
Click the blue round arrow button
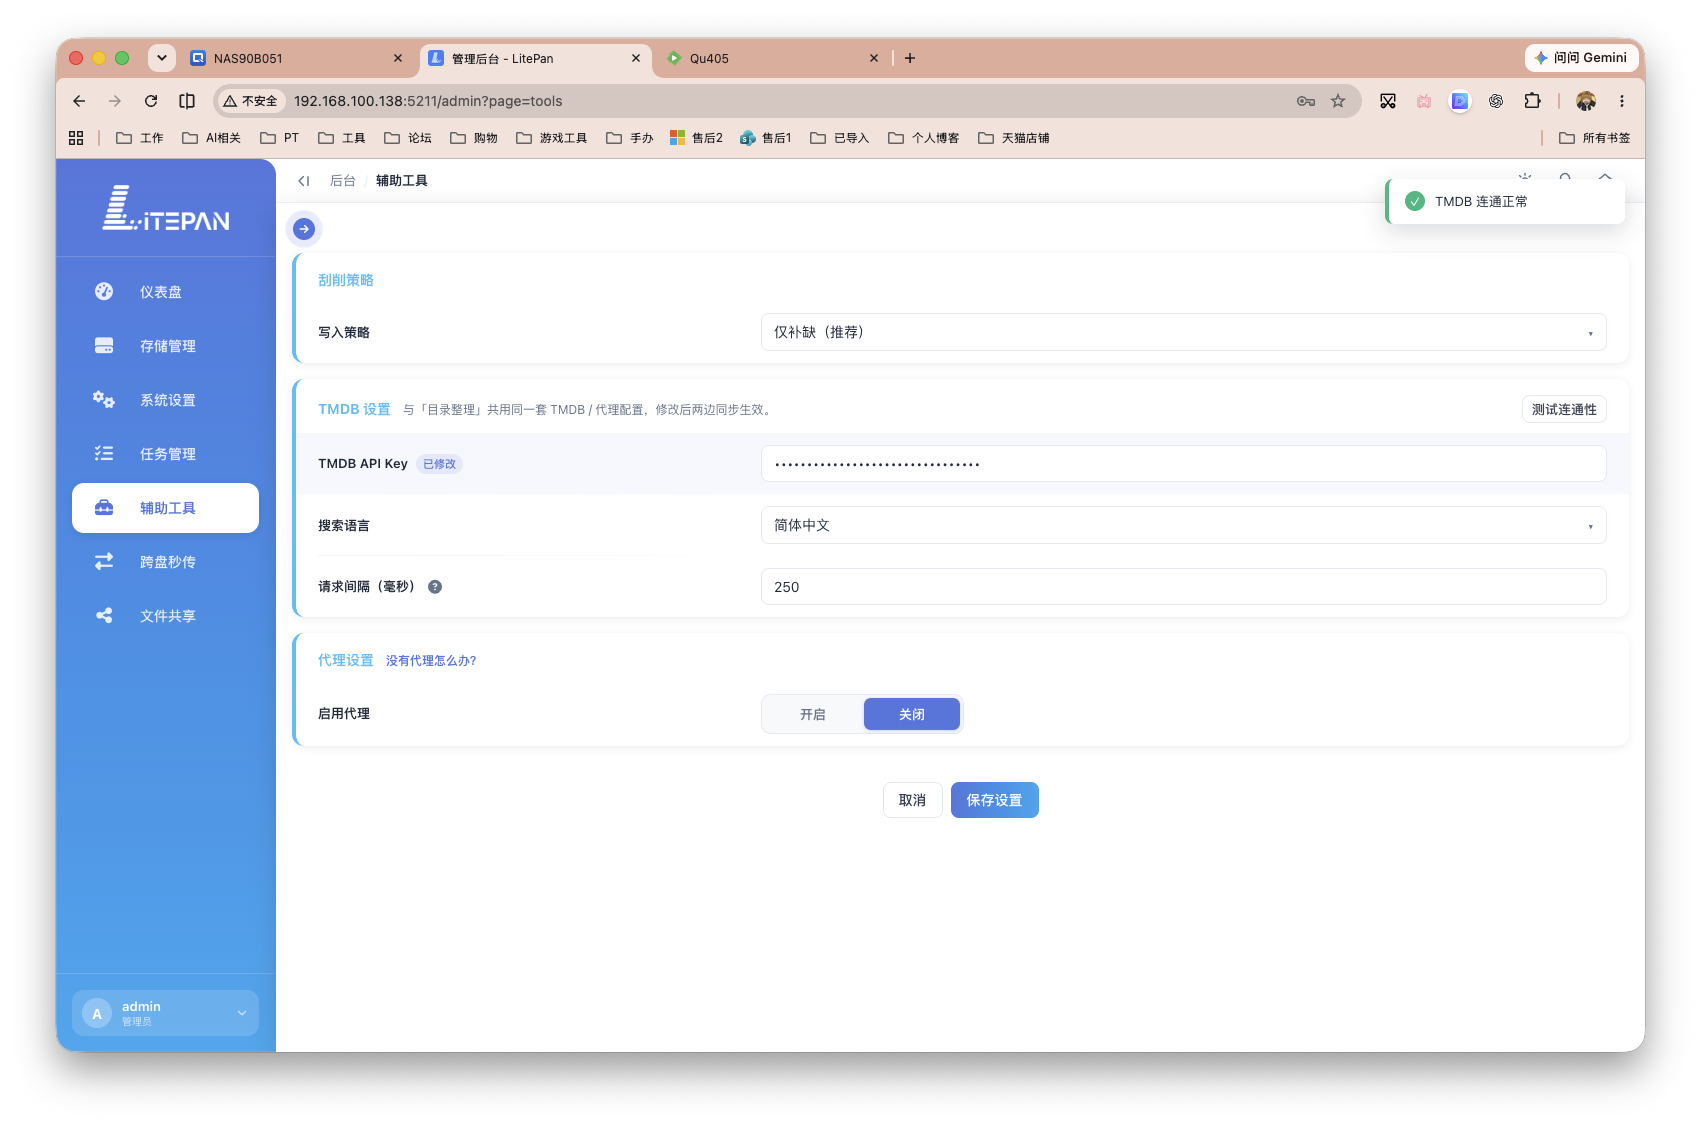(x=304, y=229)
